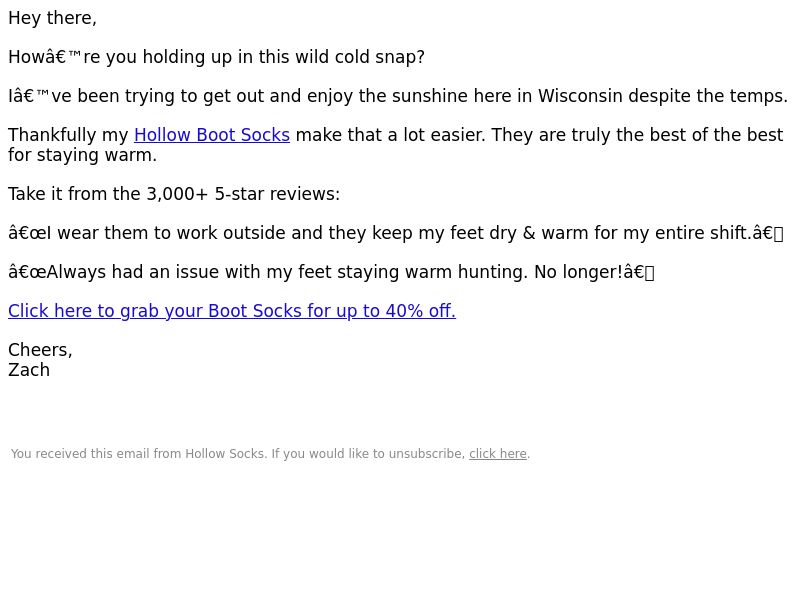Click the 'warm hunting' review quote
Image resolution: width=800 pixels, height=600 pixels.
click(x=331, y=272)
